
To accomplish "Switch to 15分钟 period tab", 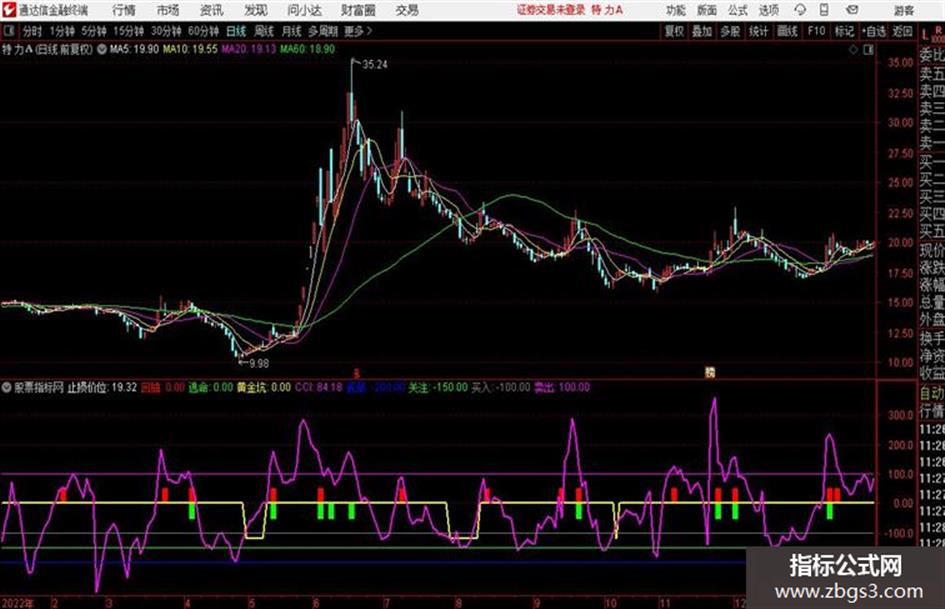I will coord(128,31).
